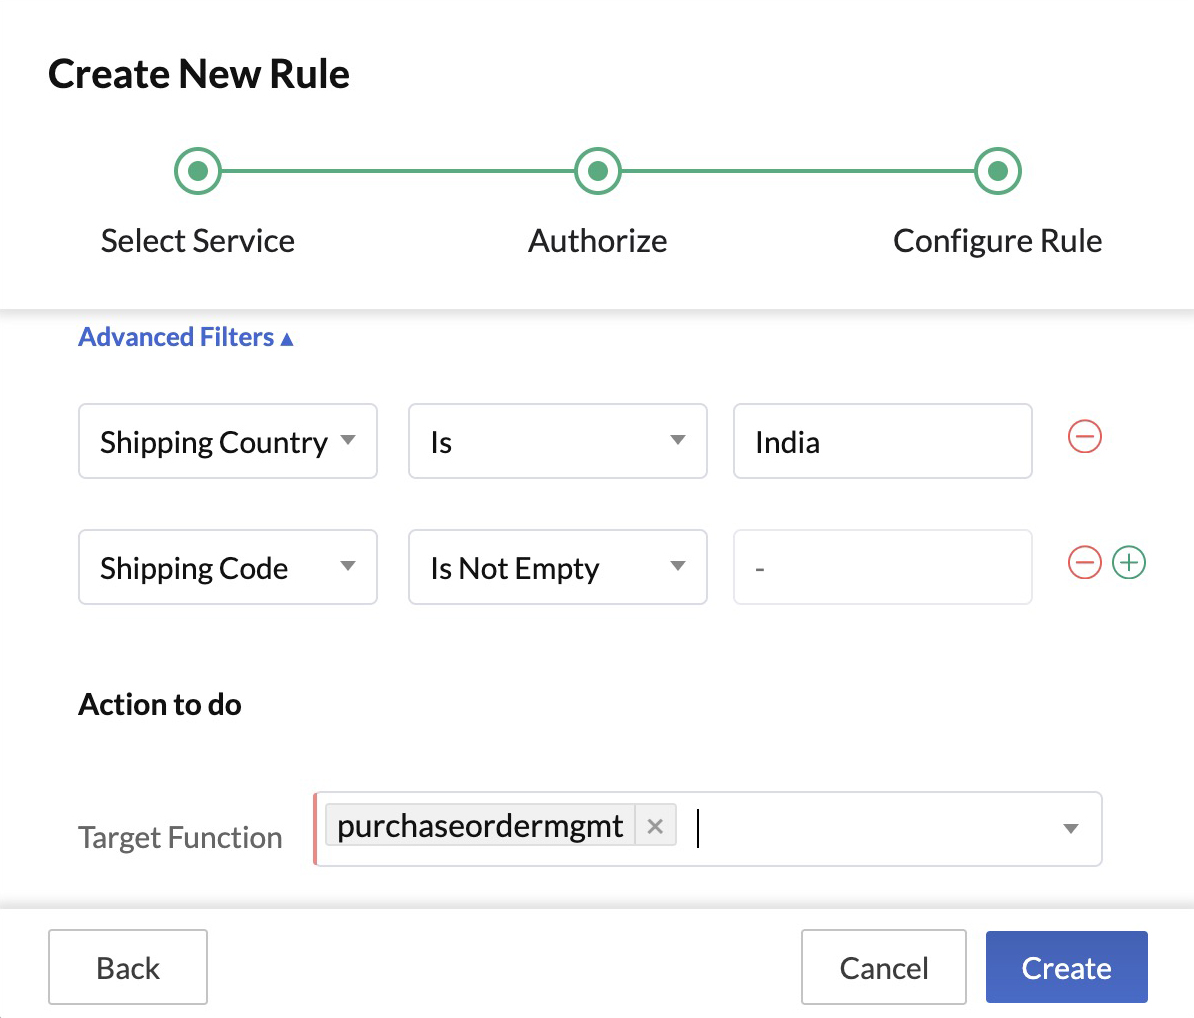Remove the Shipping Country filter row
This screenshot has height=1018, width=1194.
tap(1084, 436)
